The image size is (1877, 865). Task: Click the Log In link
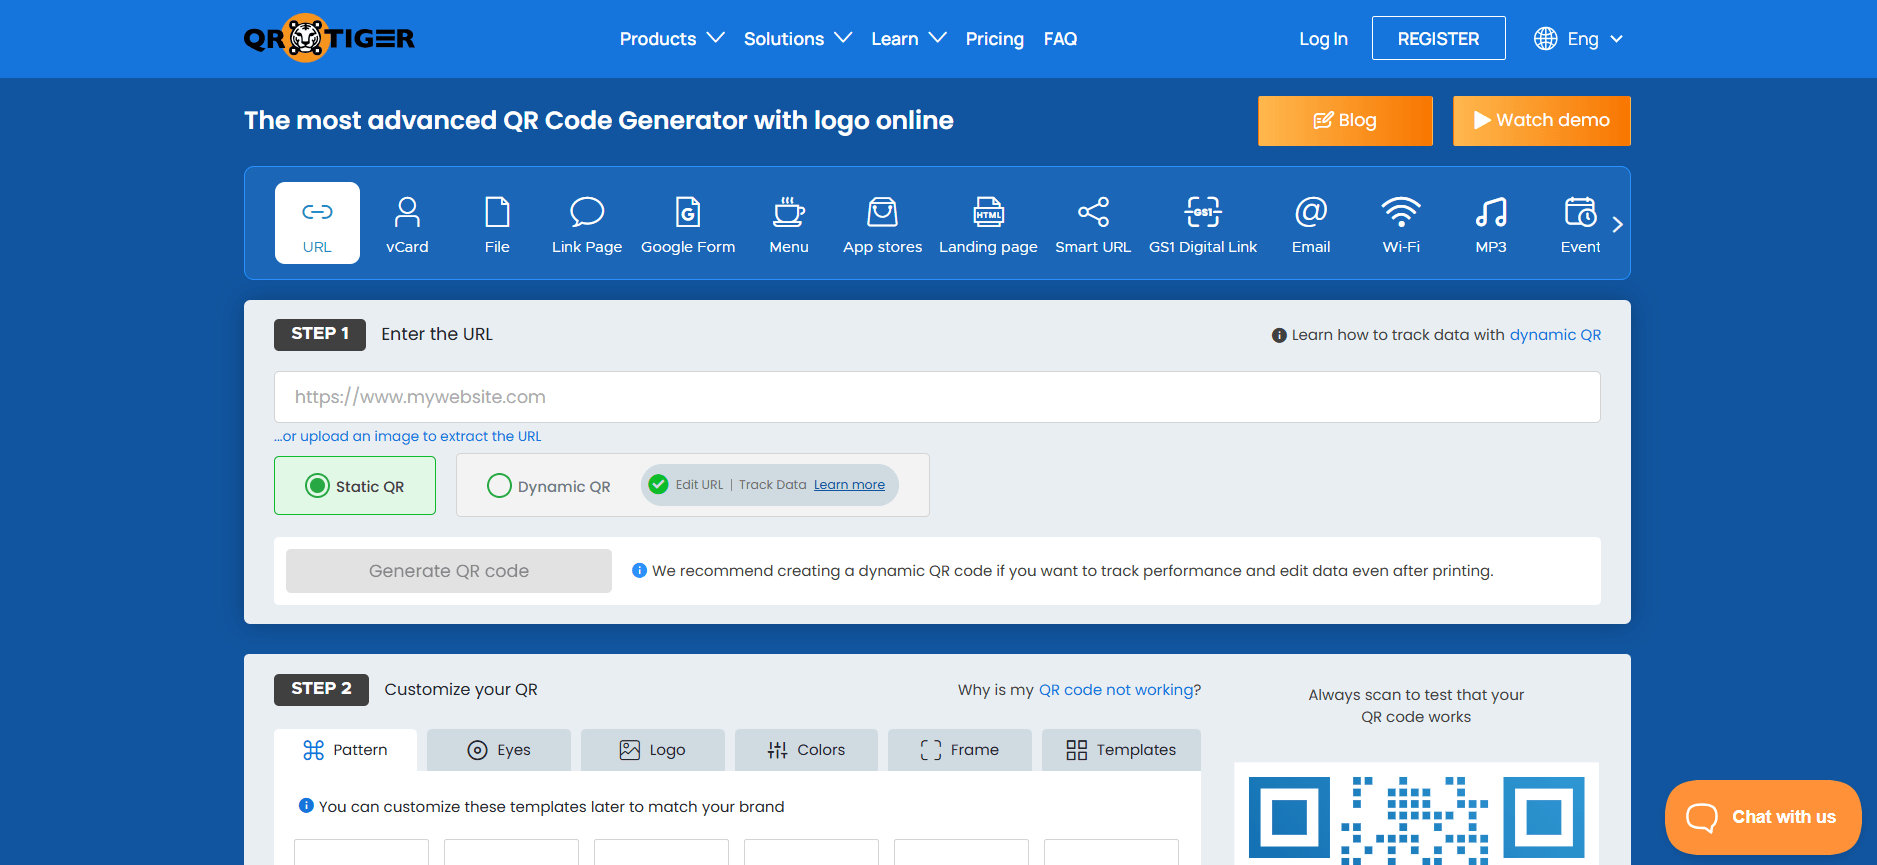coord(1323,39)
